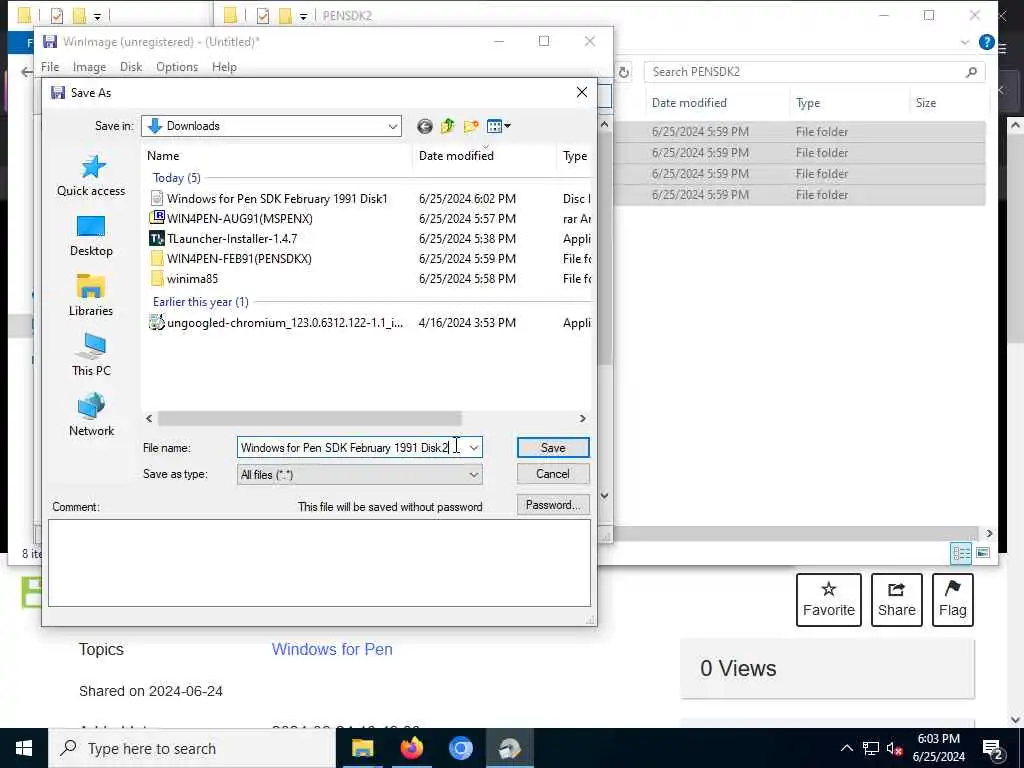Switch Explorer to large icons view
Image resolution: width=1024 pixels, height=768 pixels.
coord(983,554)
